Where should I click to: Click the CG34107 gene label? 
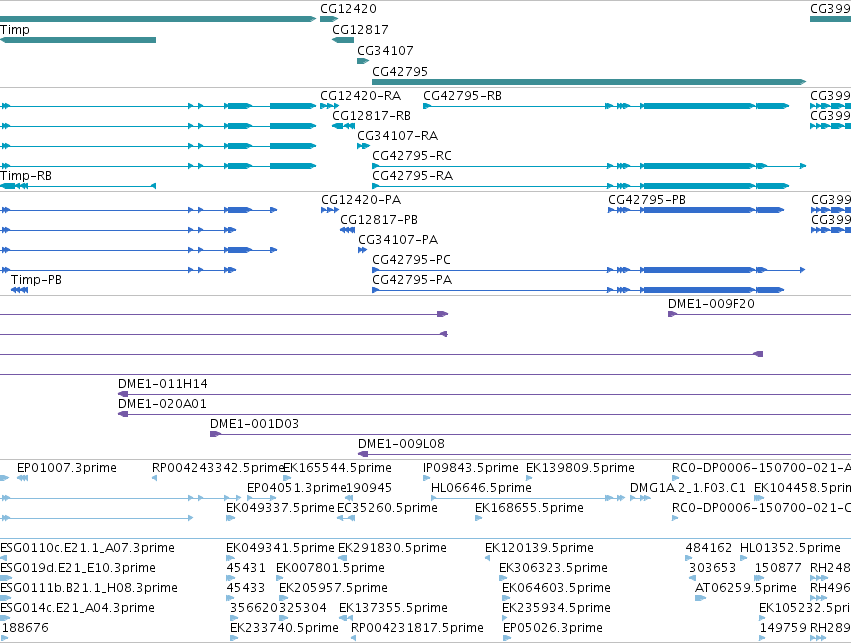click(x=385, y=51)
